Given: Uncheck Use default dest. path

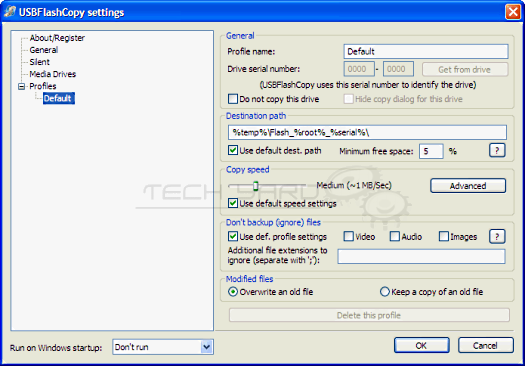Looking at the screenshot, I should click(x=233, y=150).
